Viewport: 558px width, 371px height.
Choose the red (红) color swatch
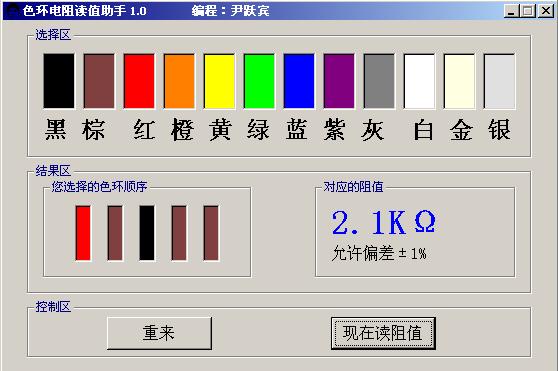click(139, 81)
